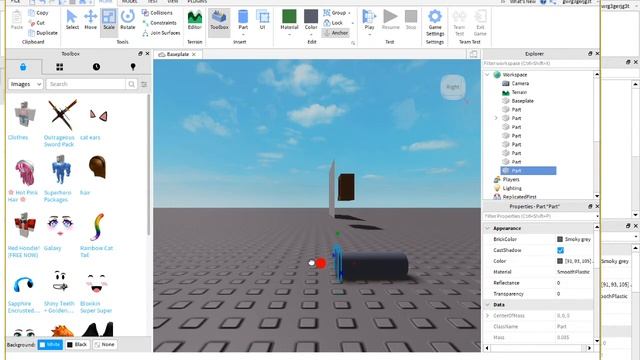Viewport: 640px width, 360px height.
Task: Toggle Collisions option
Action: 157,13
